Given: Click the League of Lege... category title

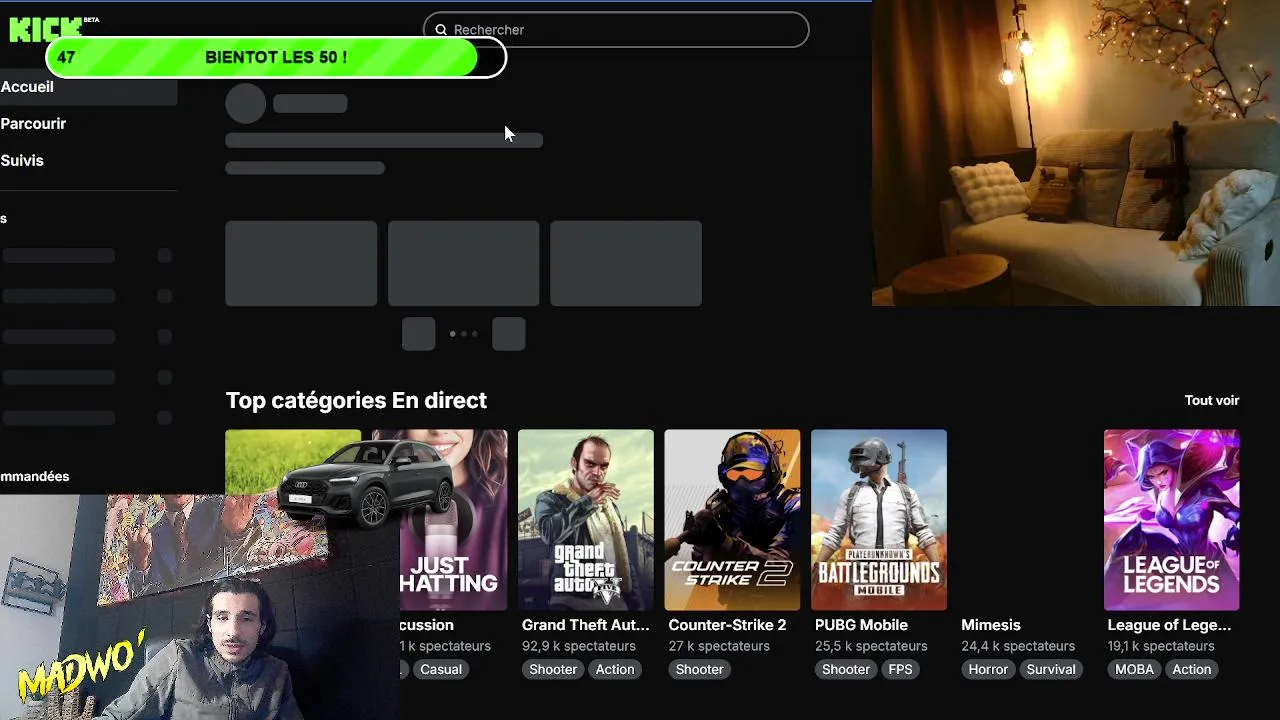Looking at the screenshot, I should pyautogui.click(x=1169, y=625).
